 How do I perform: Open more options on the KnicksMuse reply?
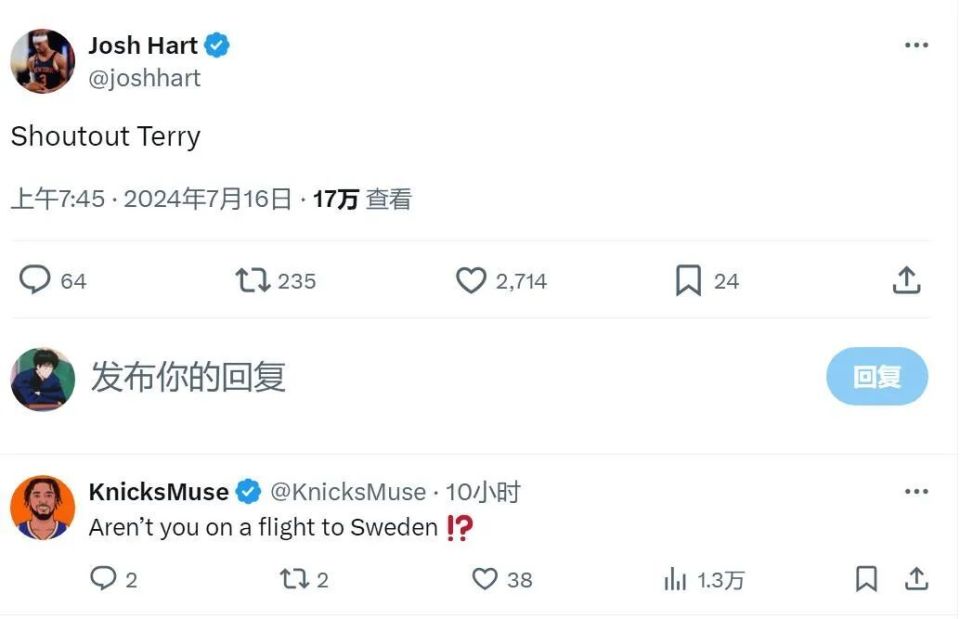(x=916, y=491)
